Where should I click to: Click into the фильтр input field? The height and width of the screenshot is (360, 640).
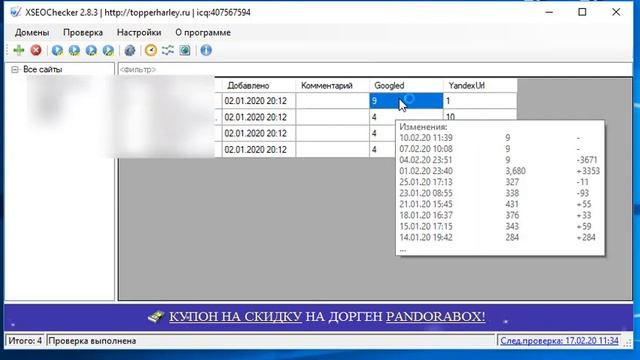click(375, 69)
